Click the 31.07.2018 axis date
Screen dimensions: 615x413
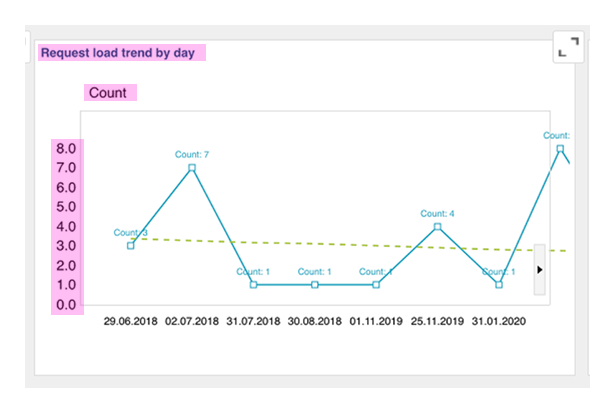pos(253,323)
